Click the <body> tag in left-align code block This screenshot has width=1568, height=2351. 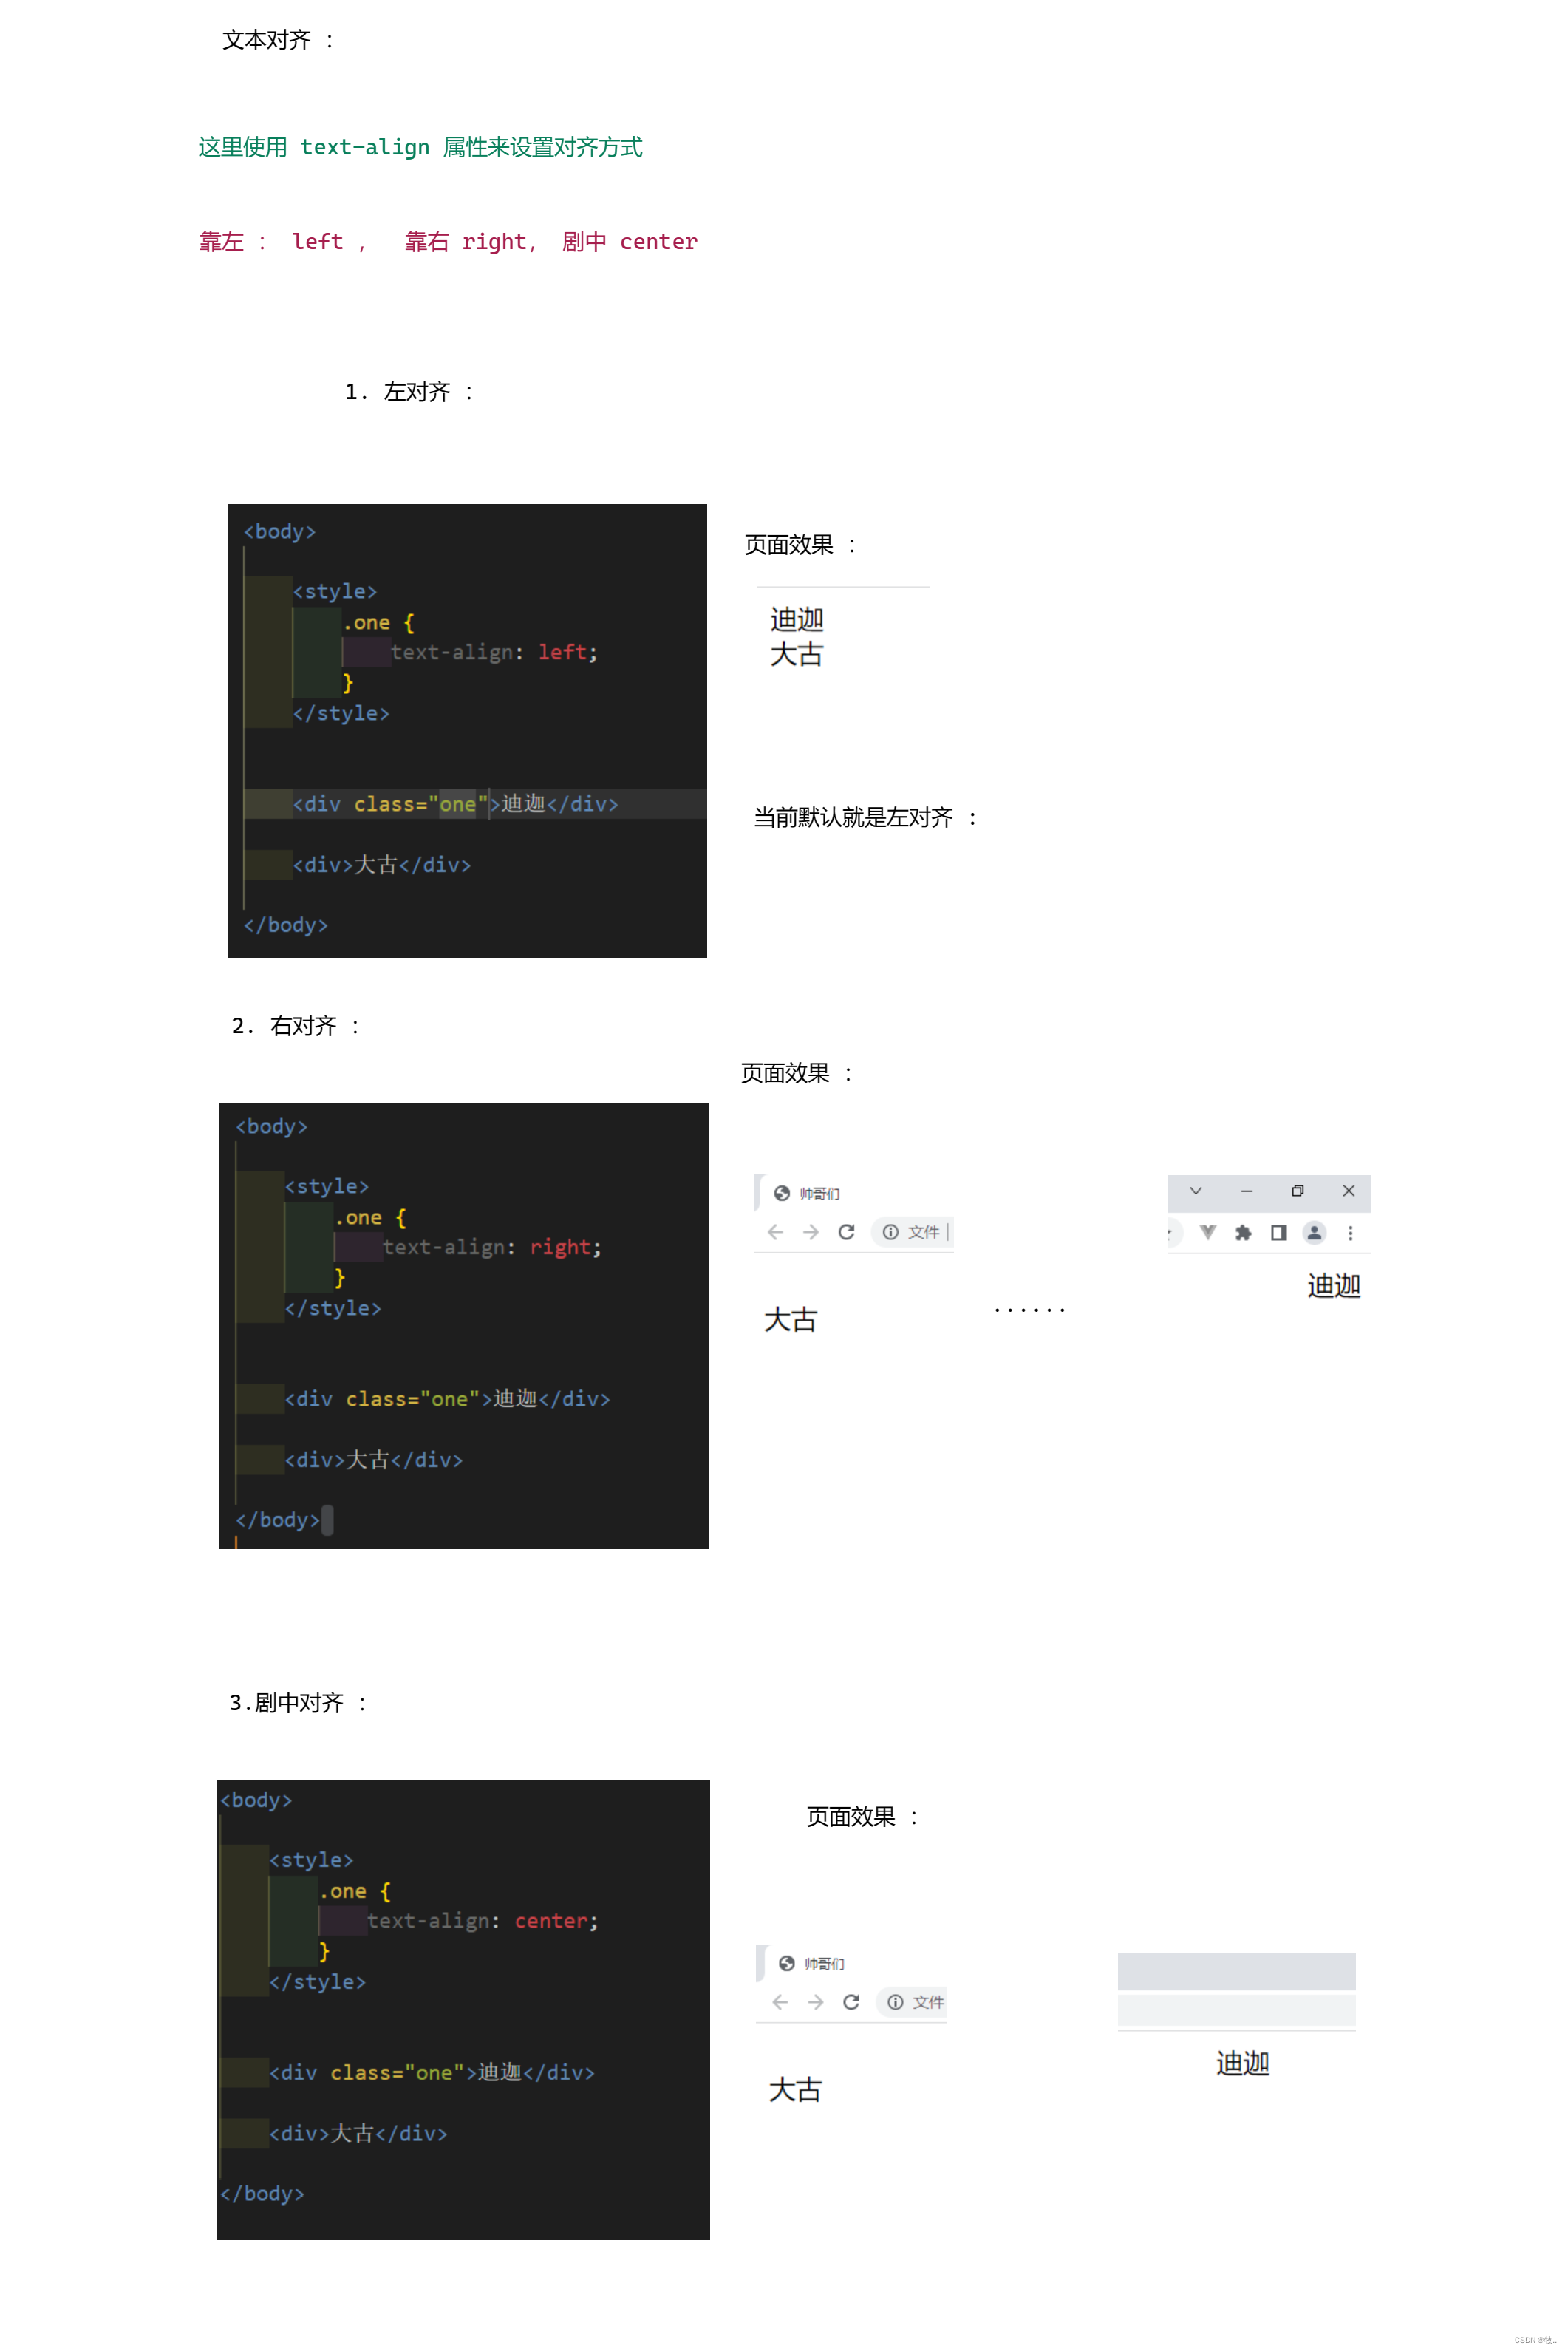click(x=280, y=531)
